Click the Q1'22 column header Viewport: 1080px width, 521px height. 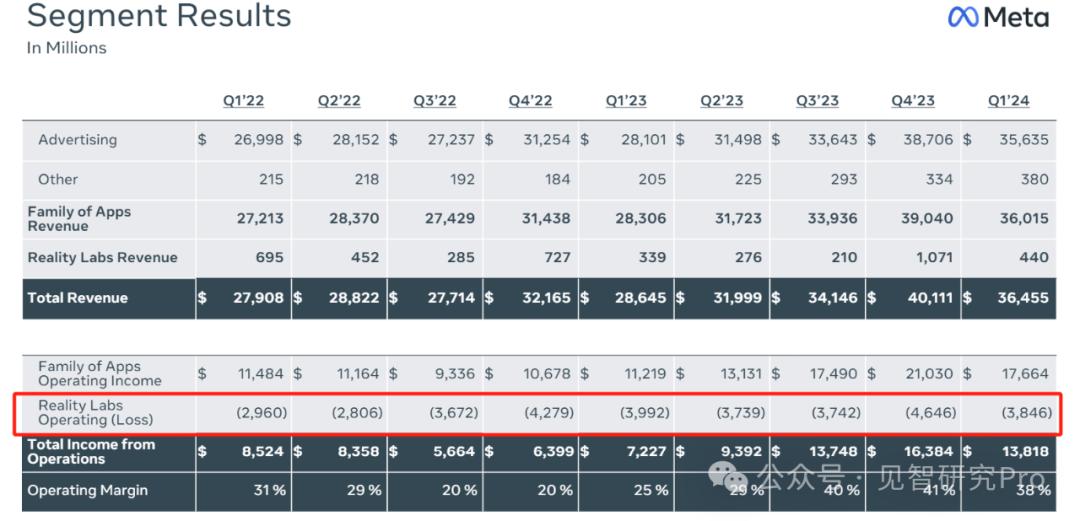243,101
